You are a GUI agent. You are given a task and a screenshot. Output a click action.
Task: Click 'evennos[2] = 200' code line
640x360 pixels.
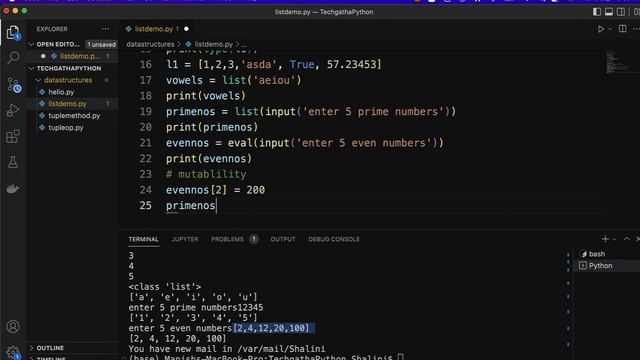pyautogui.click(x=216, y=190)
